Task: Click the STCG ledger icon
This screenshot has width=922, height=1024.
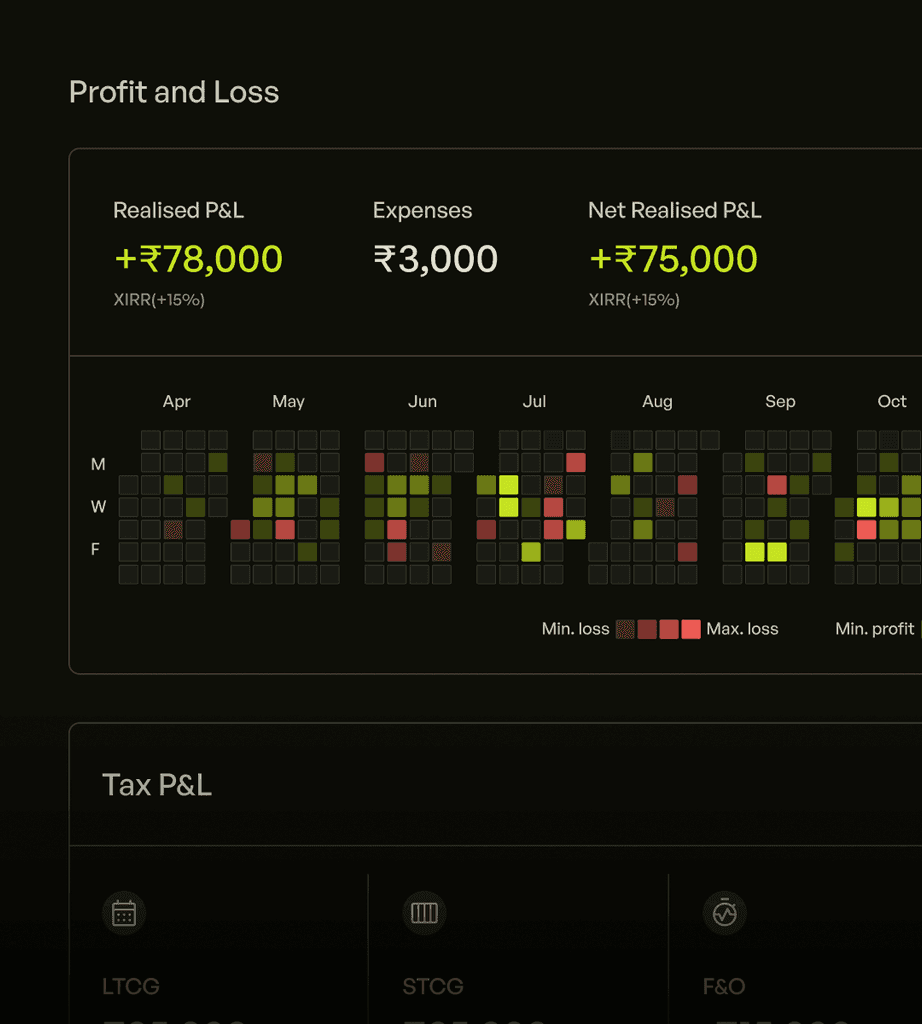Action: [424, 913]
